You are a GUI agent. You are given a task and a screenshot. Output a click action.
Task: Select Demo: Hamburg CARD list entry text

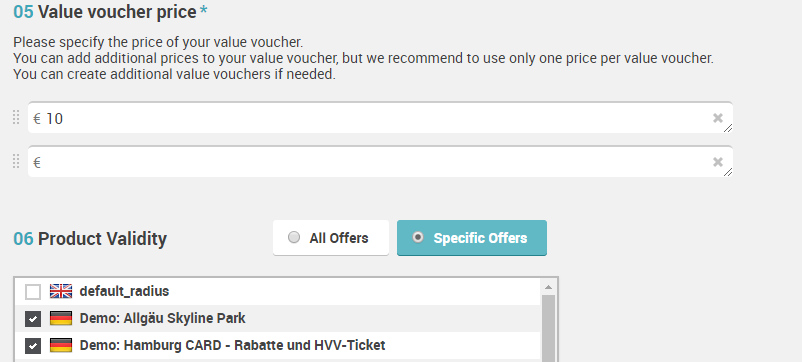click(232, 346)
